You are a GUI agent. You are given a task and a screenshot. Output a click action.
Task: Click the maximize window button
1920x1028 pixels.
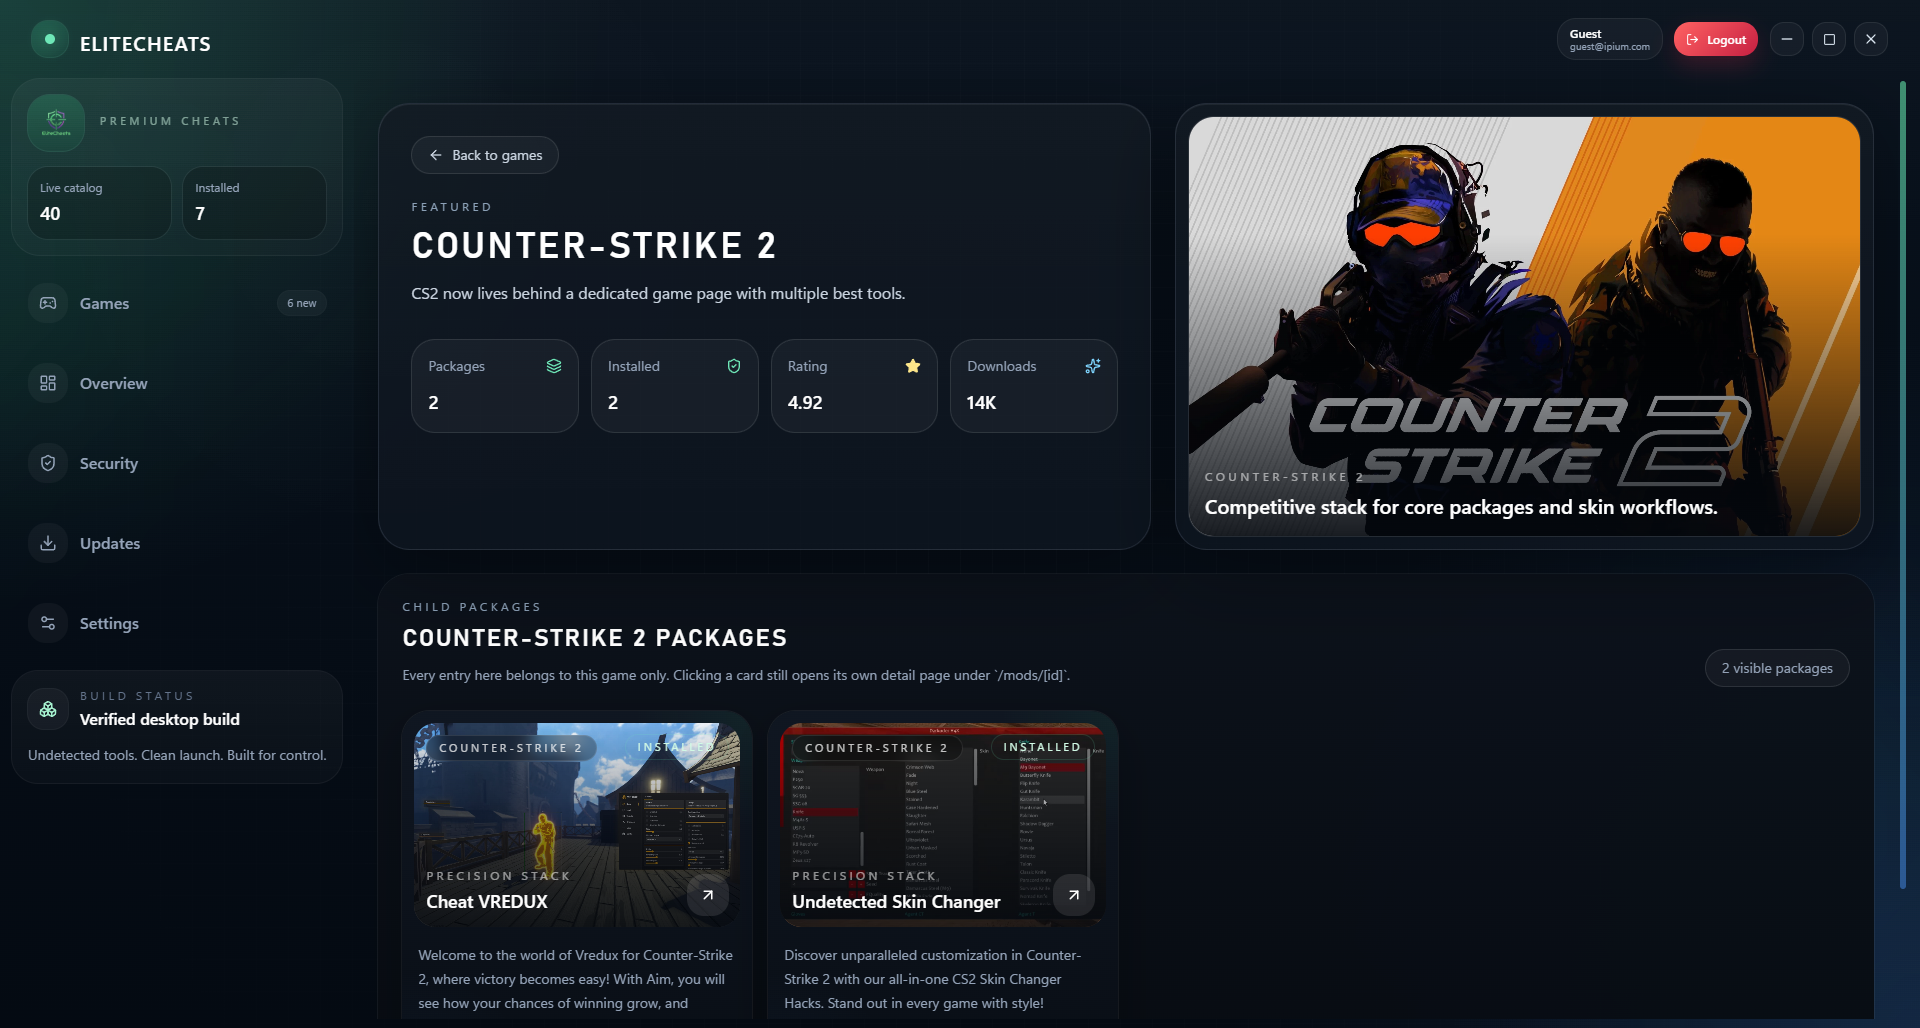[x=1829, y=40]
